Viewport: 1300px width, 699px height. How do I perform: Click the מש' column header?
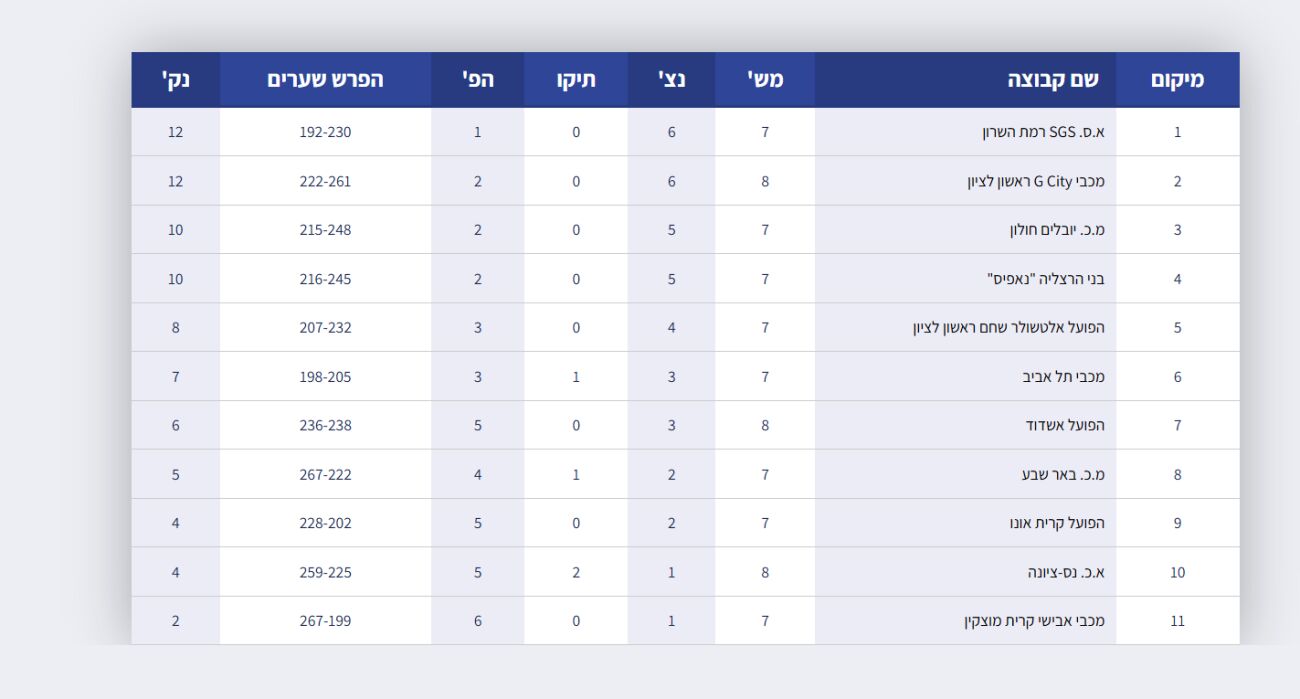[765, 80]
